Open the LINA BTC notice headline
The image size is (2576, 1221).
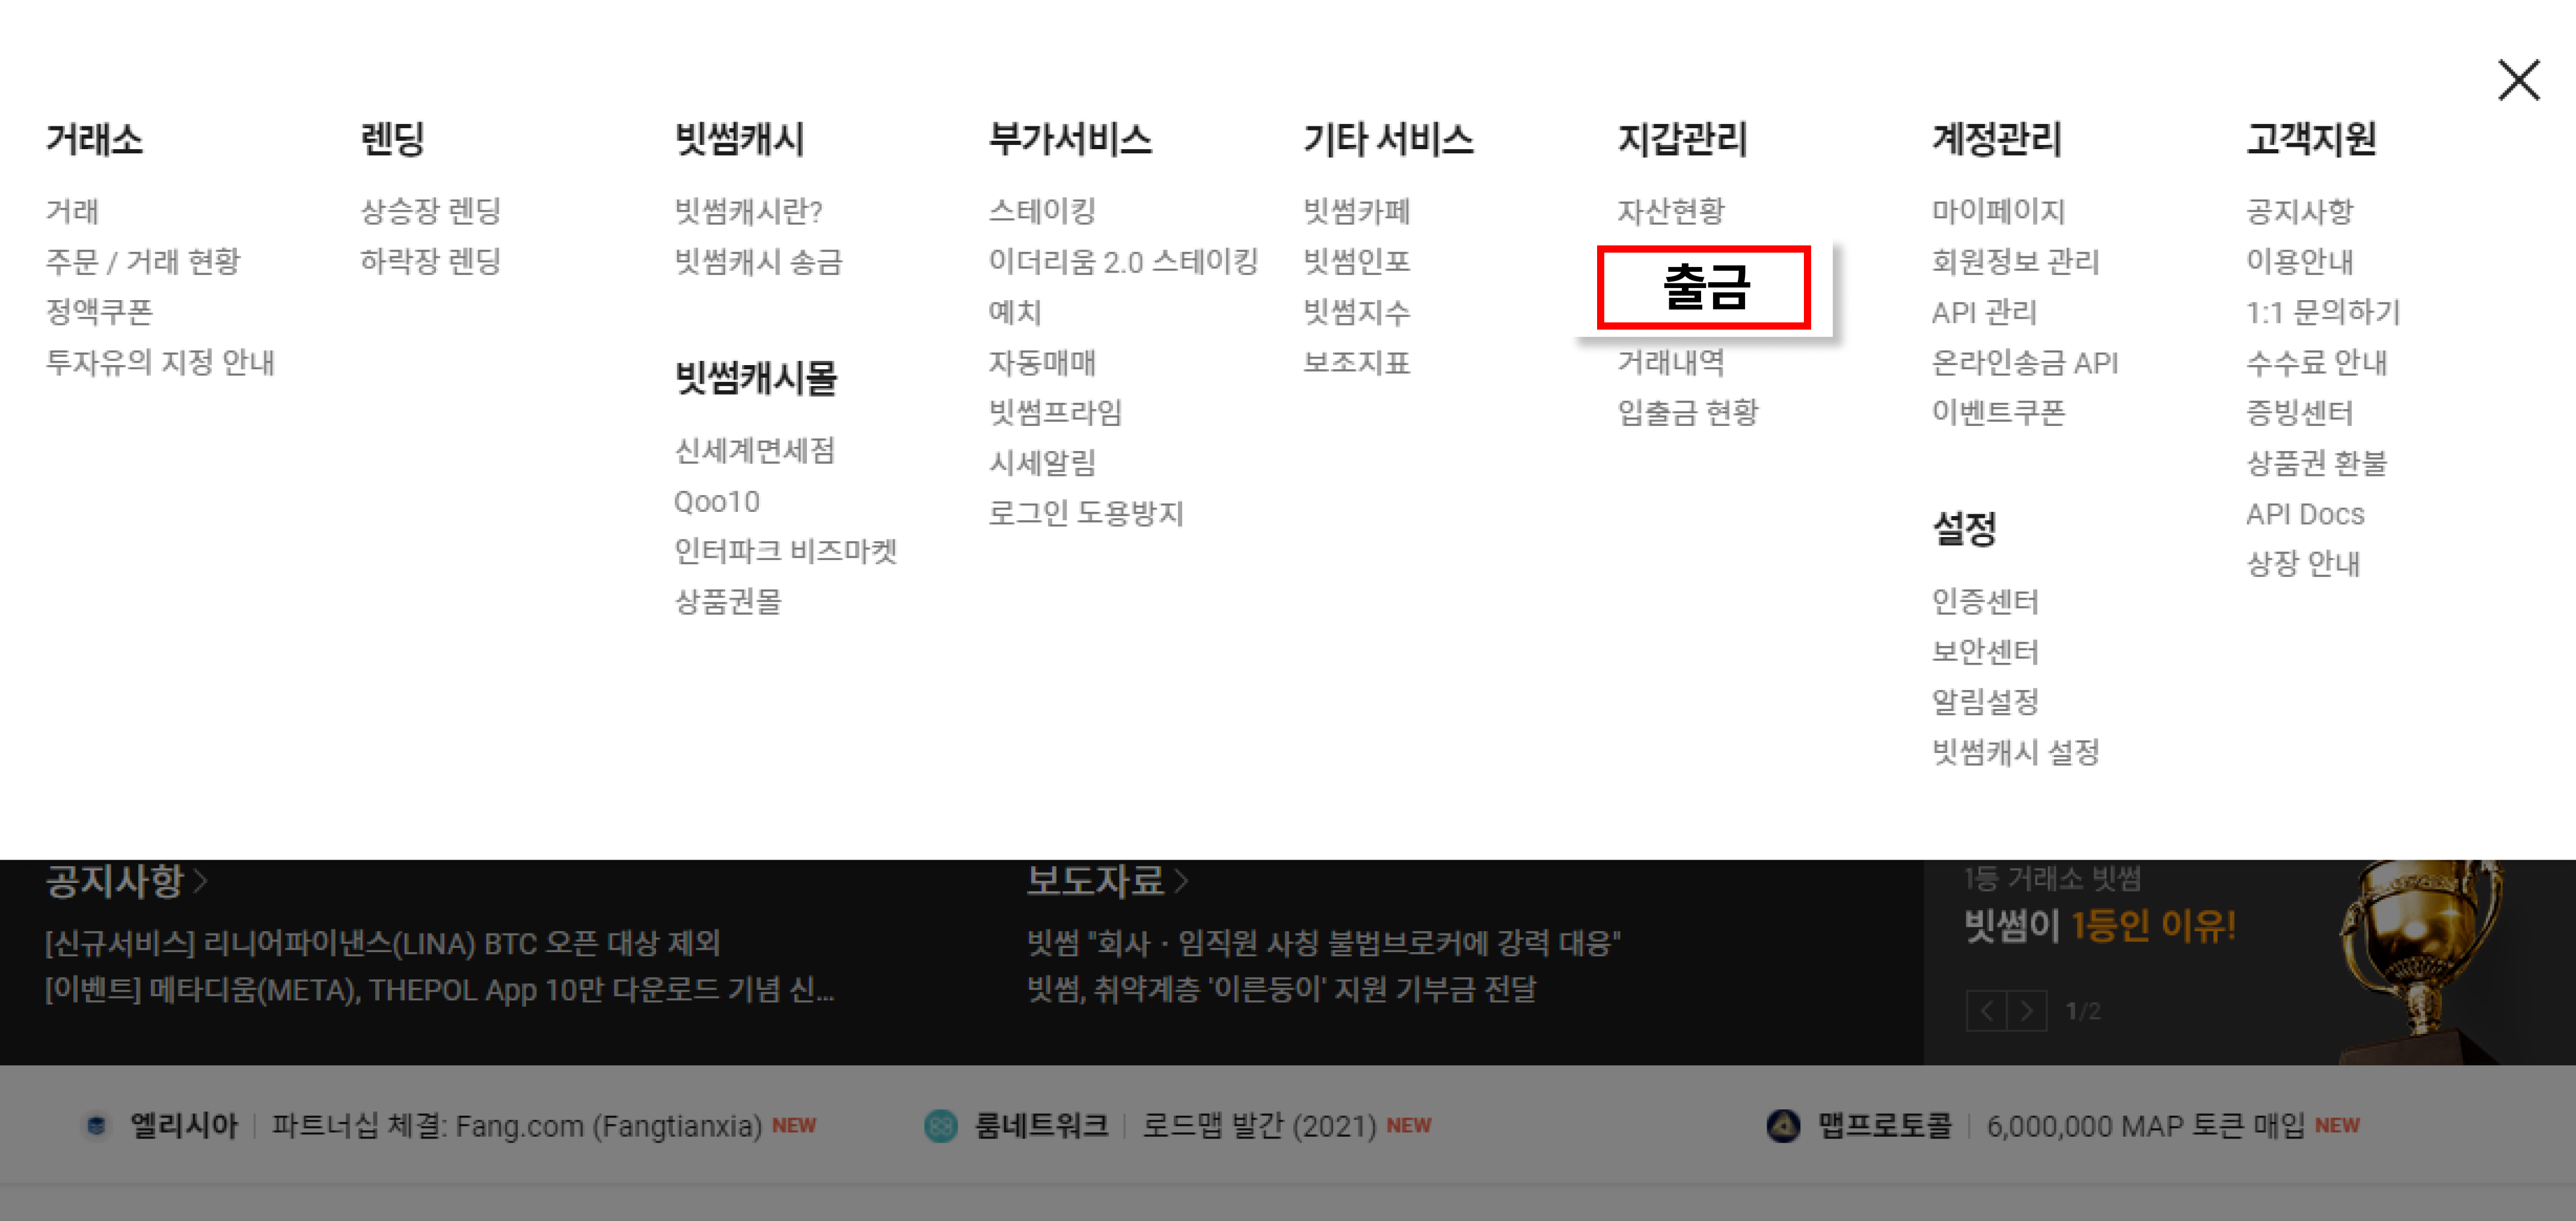click(382, 942)
